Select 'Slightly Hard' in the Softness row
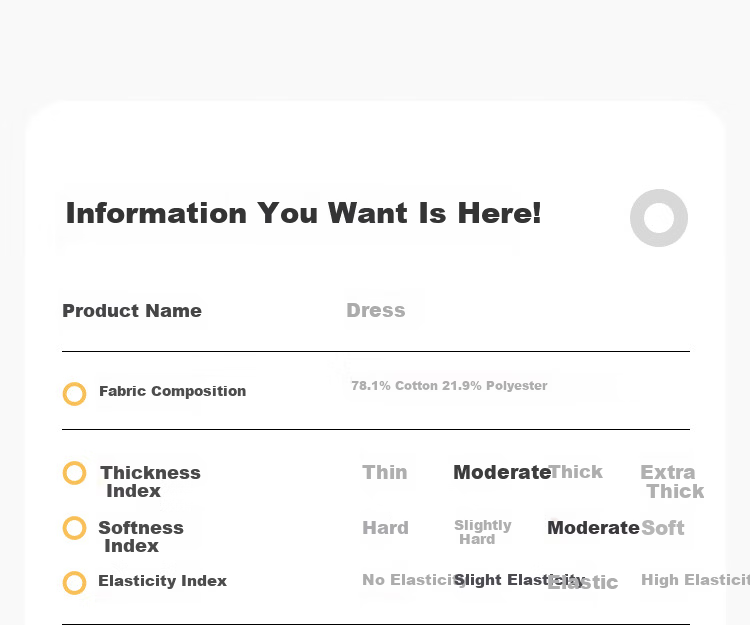 [483, 532]
